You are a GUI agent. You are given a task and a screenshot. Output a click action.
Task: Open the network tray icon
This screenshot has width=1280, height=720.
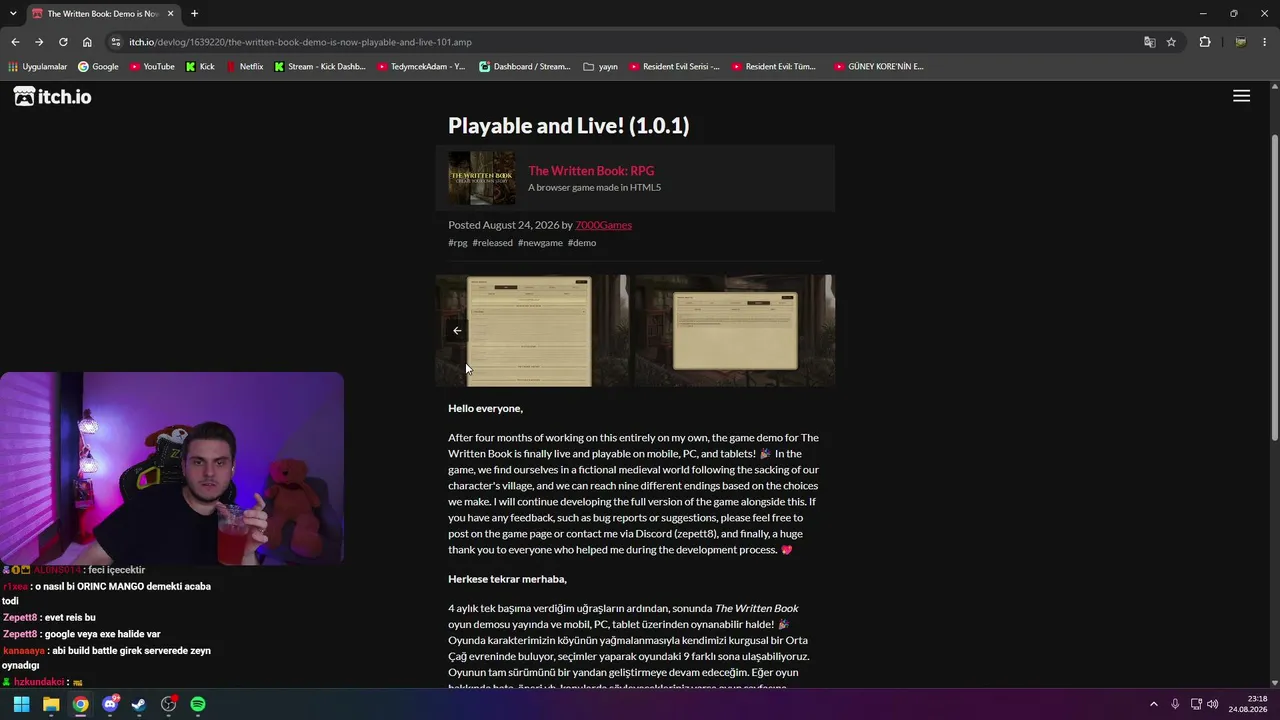(1196, 704)
